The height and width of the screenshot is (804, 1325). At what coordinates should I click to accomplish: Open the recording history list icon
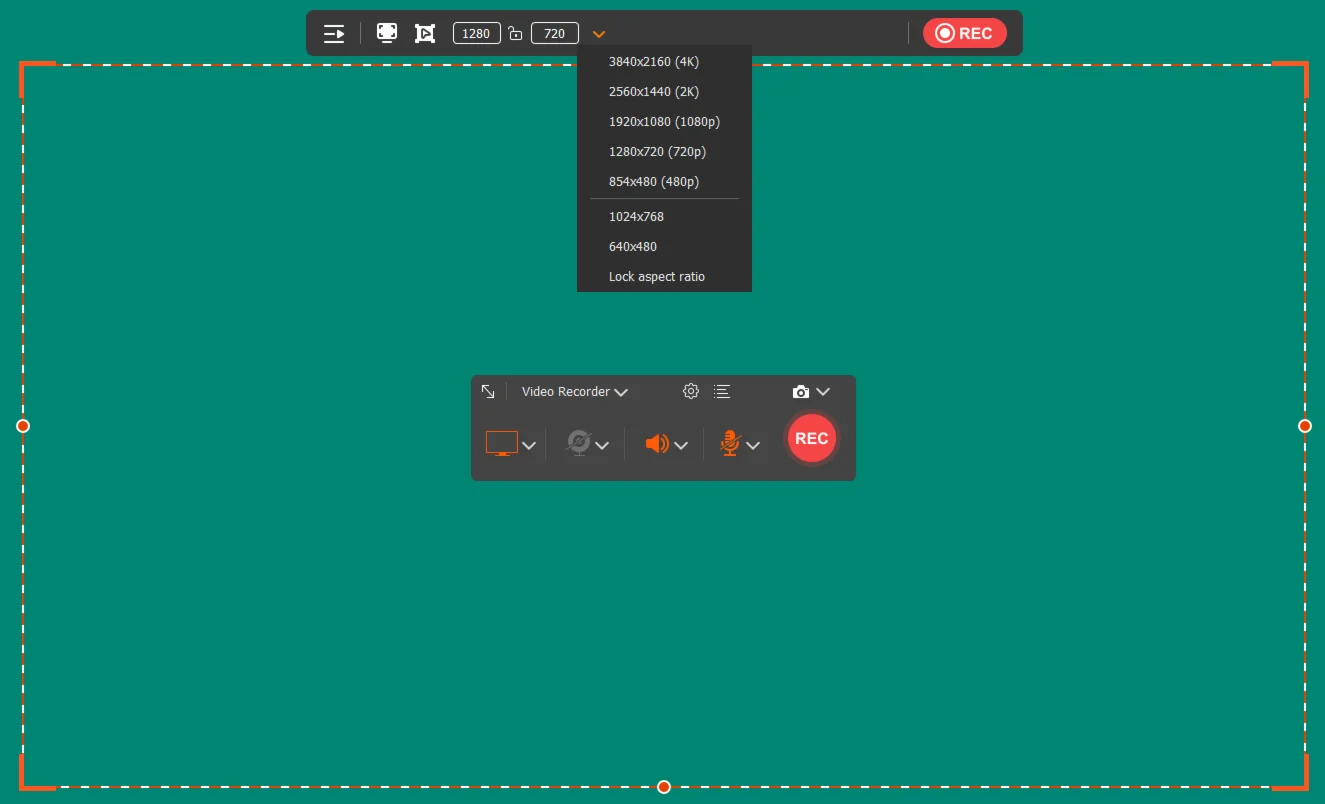(x=722, y=391)
